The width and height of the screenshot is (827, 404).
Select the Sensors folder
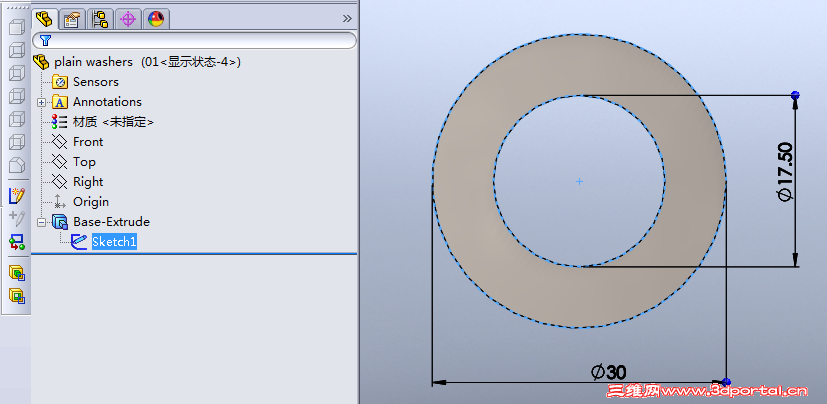(85, 82)
